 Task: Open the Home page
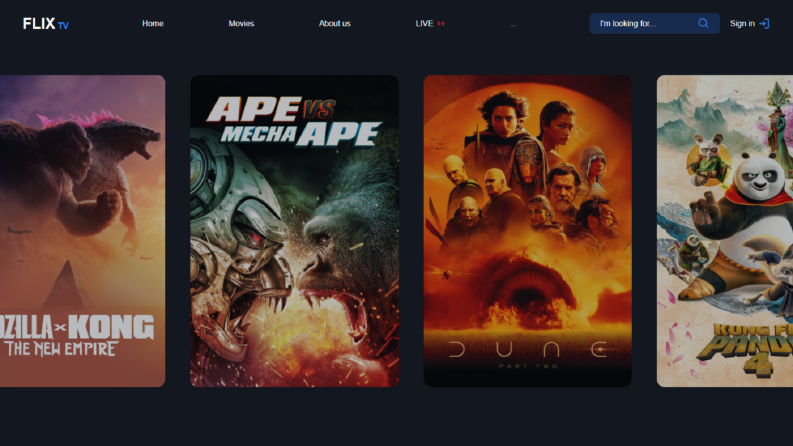click(x=153, y=23)
